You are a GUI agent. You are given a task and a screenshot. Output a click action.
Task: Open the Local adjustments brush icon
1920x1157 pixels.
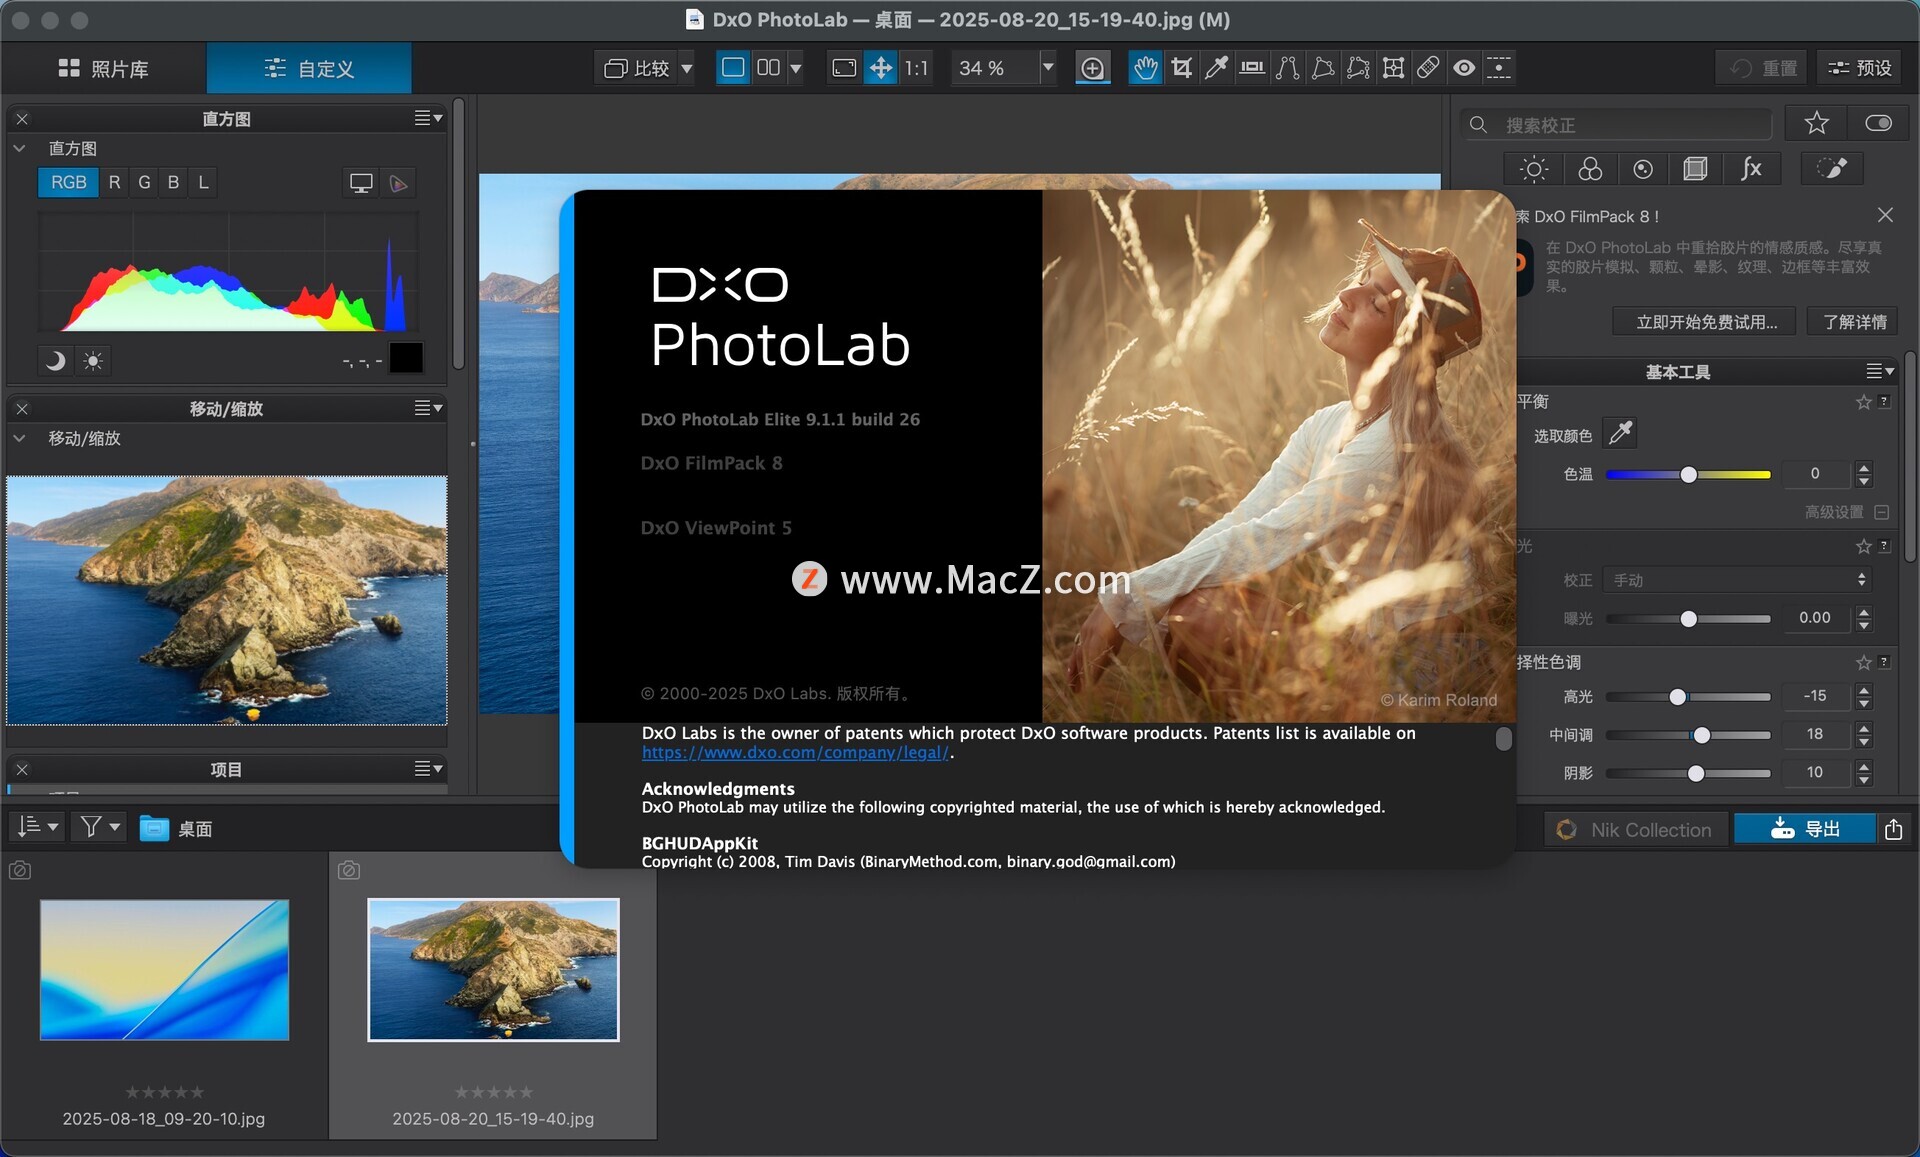(x=1832, y=169)
